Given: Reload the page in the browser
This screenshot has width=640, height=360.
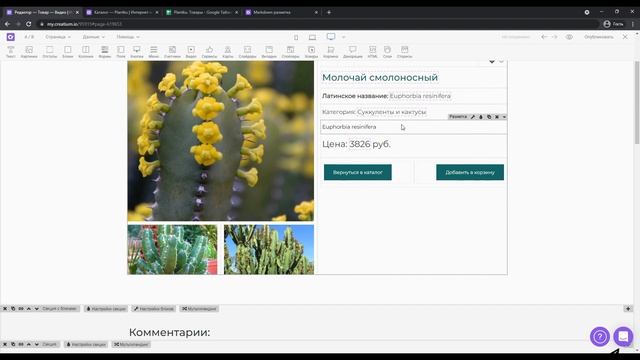Looking at the screenshot, I should tap(29, 24).
